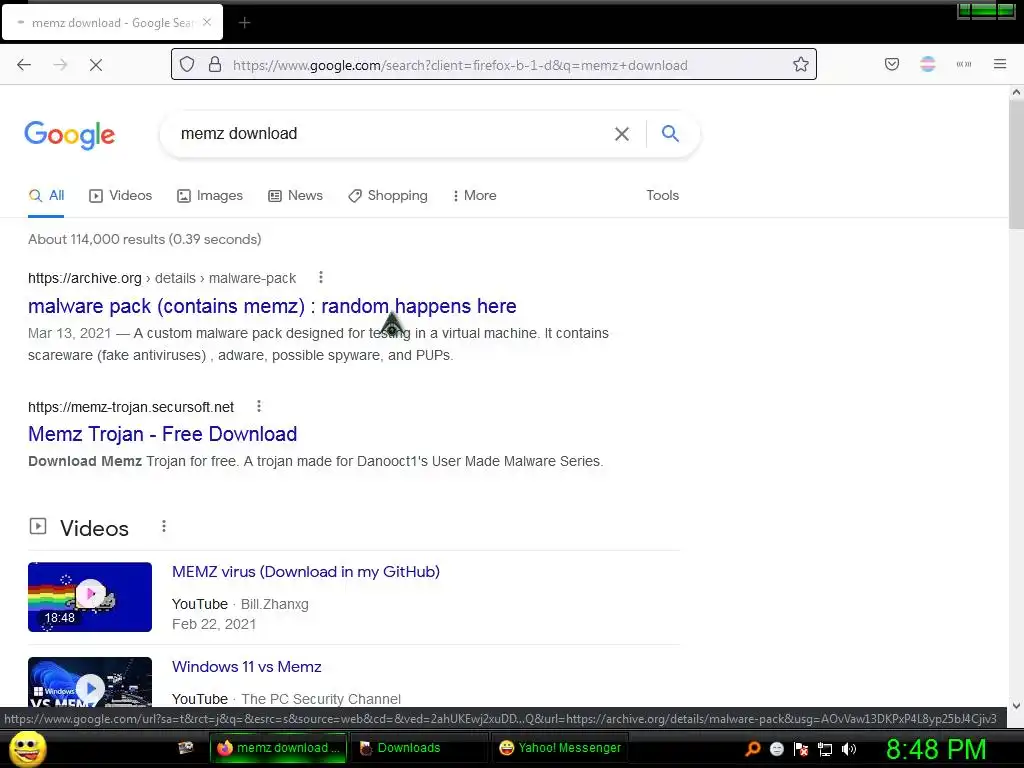1024x768 pixels.
Task: Open the volume speaker tray icon
Action: click(x=849, y=749)
